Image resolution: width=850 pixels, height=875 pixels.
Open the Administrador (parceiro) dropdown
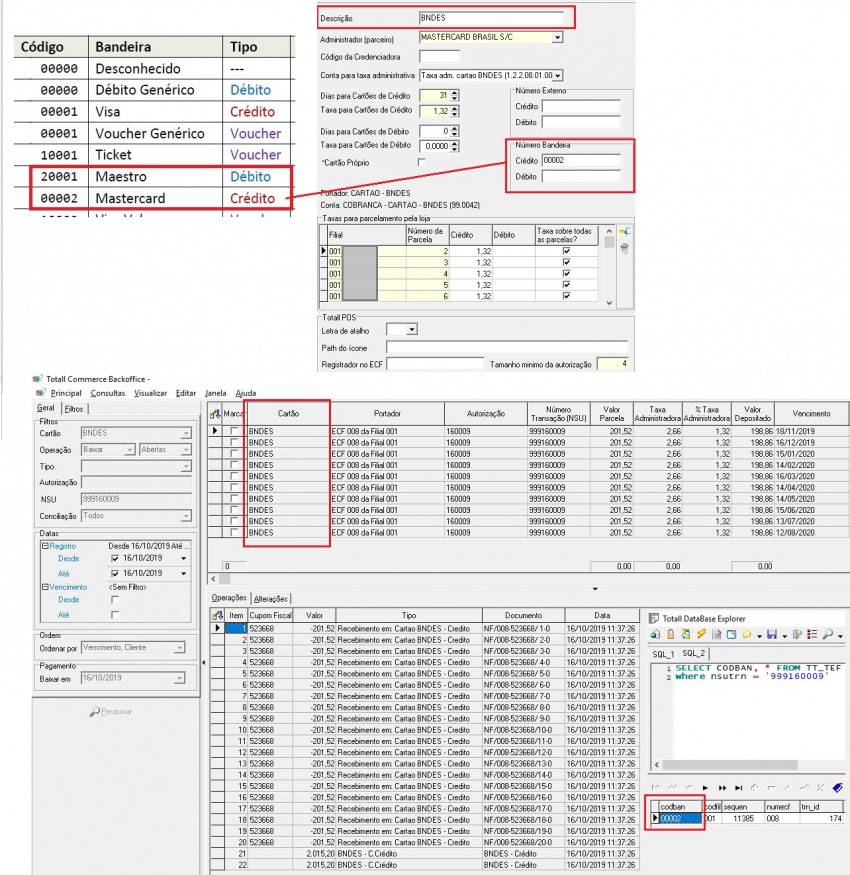click(x=557, y=37)
